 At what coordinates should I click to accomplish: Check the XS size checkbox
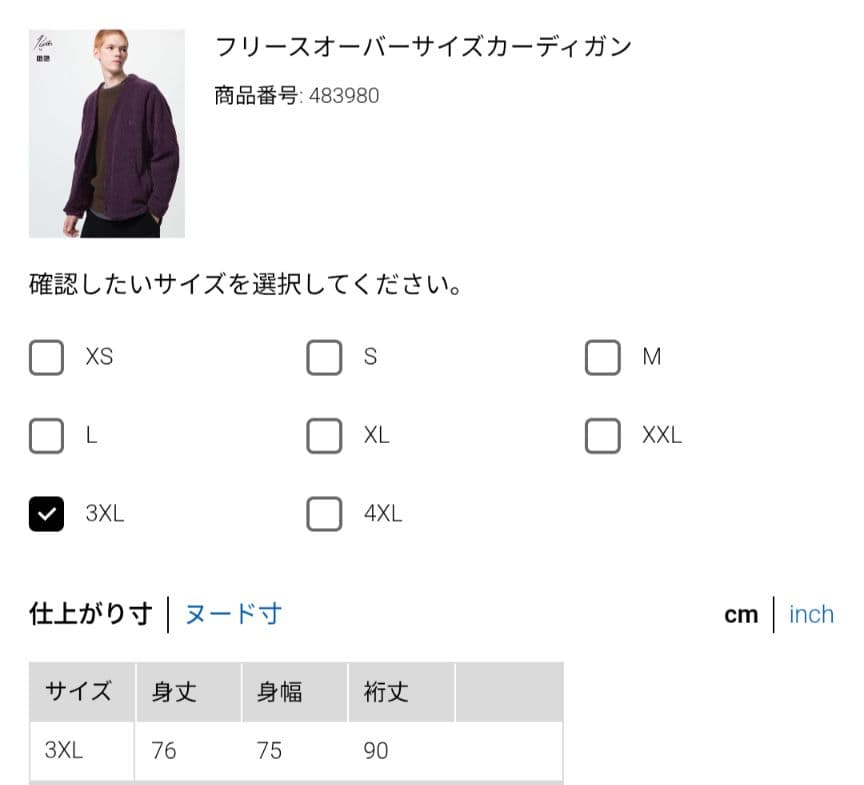tap(47, 357)
